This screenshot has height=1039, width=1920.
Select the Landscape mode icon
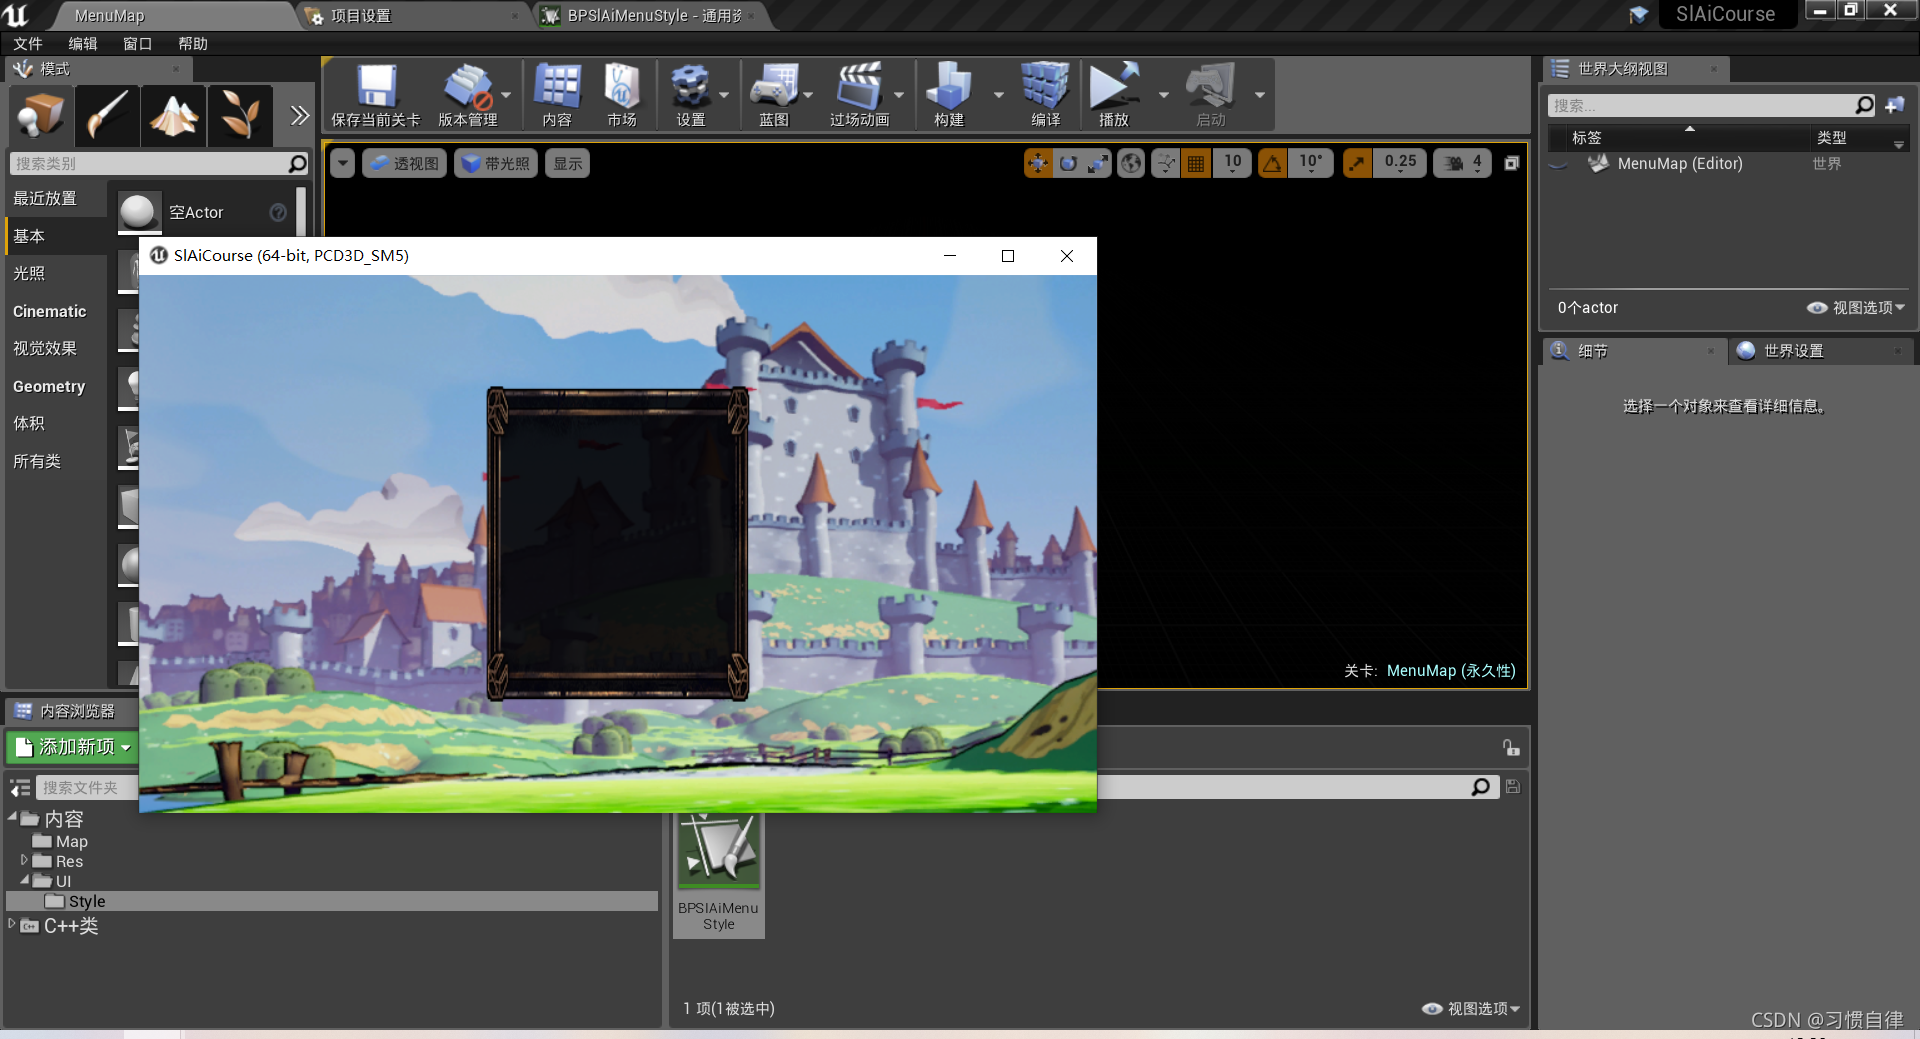173,116
